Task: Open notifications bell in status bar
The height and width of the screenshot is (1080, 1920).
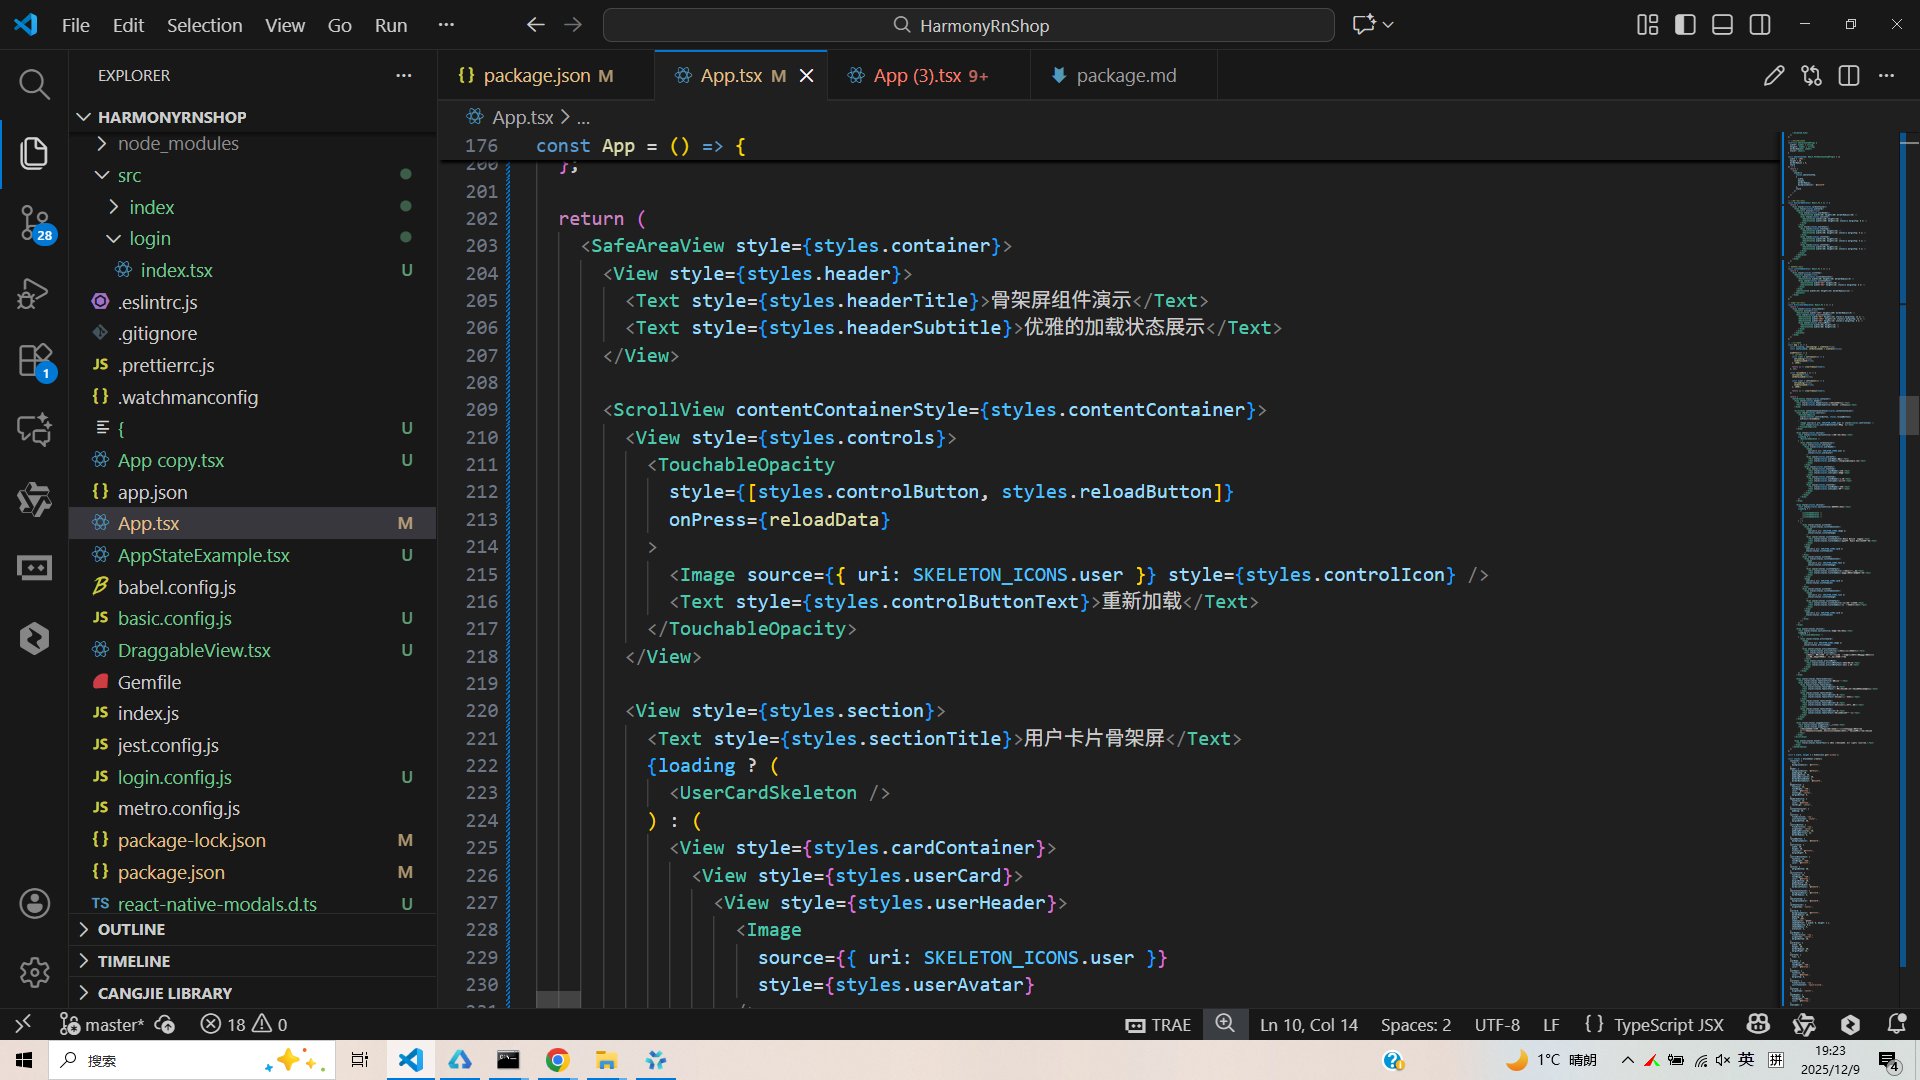Action: [1896, 1024]
